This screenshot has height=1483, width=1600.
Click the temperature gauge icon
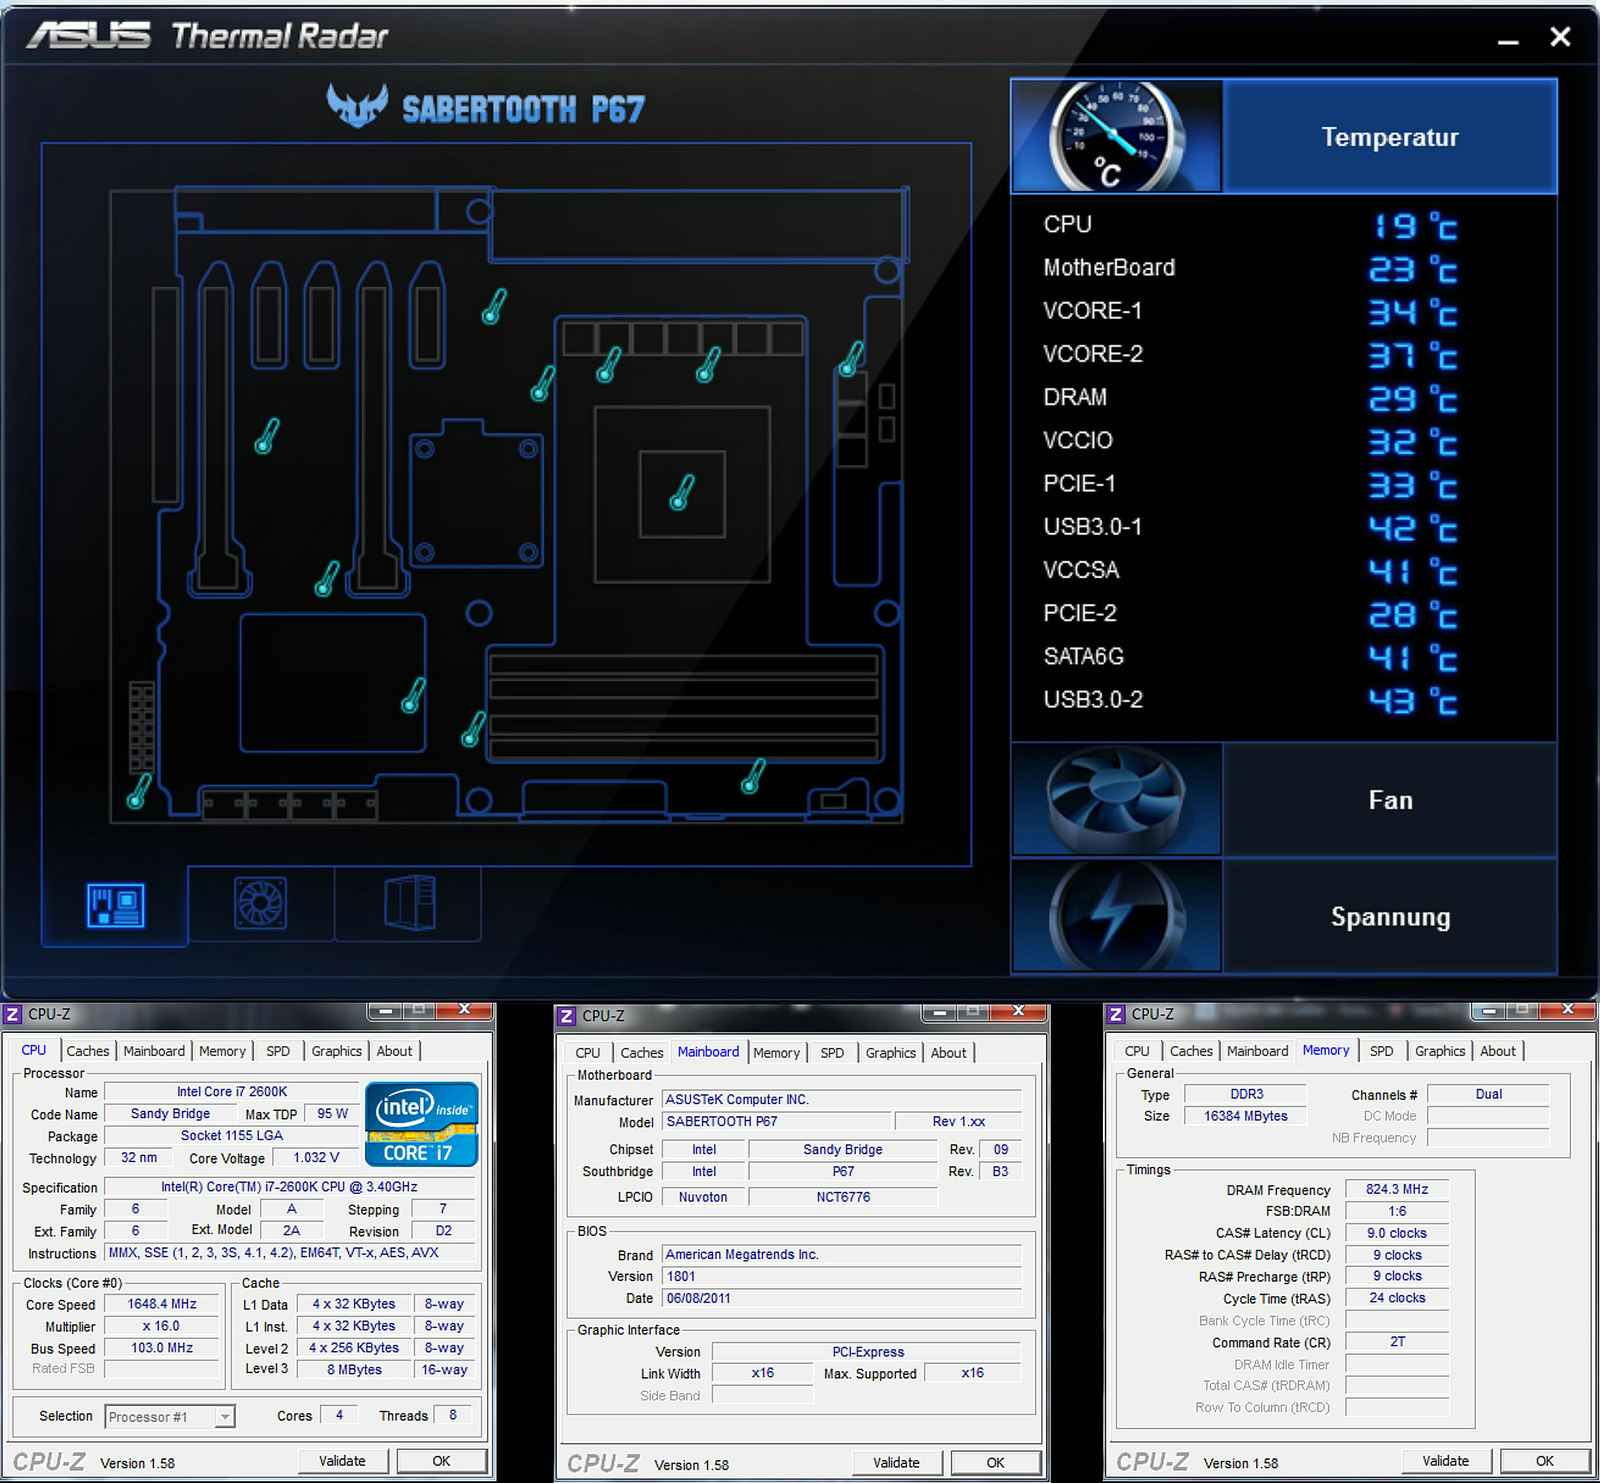1116,136
